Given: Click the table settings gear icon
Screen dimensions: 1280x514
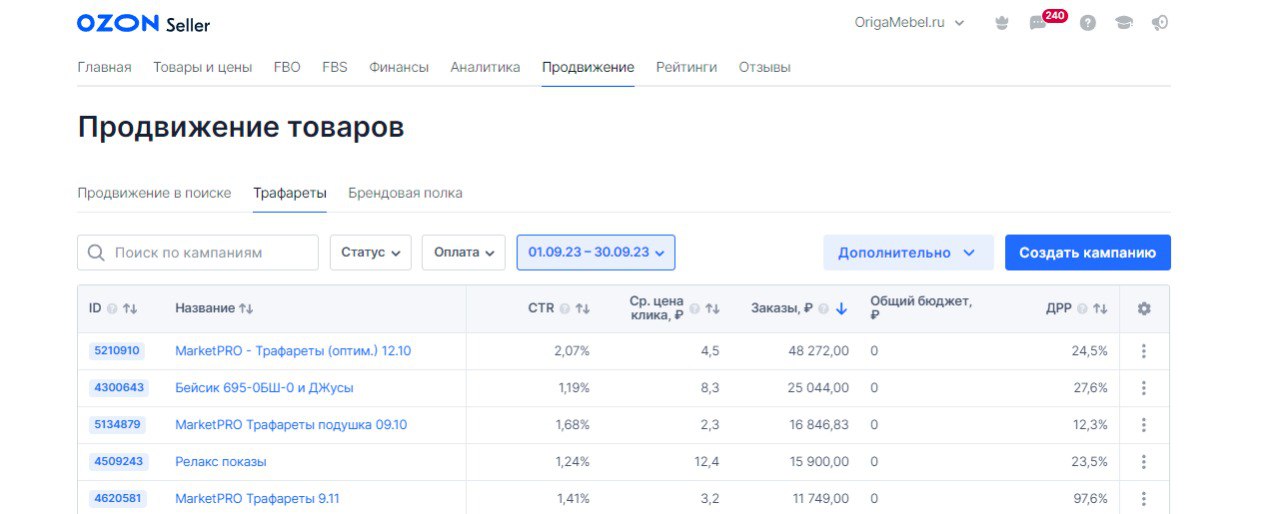Looking at the screenshot, I should pos(1144,309).
